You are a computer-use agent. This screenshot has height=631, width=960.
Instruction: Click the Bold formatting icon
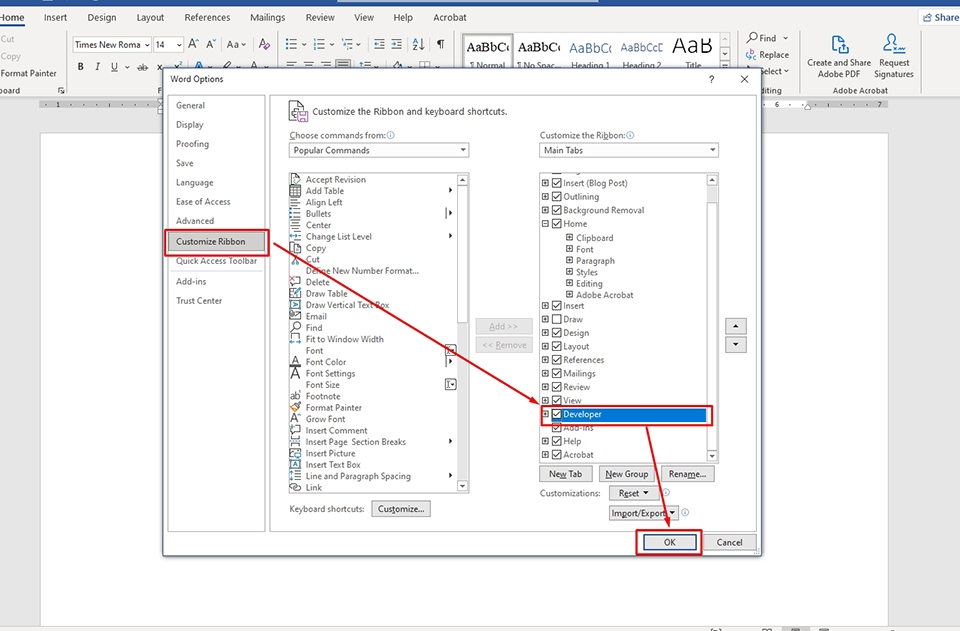[x=80, y=67]
